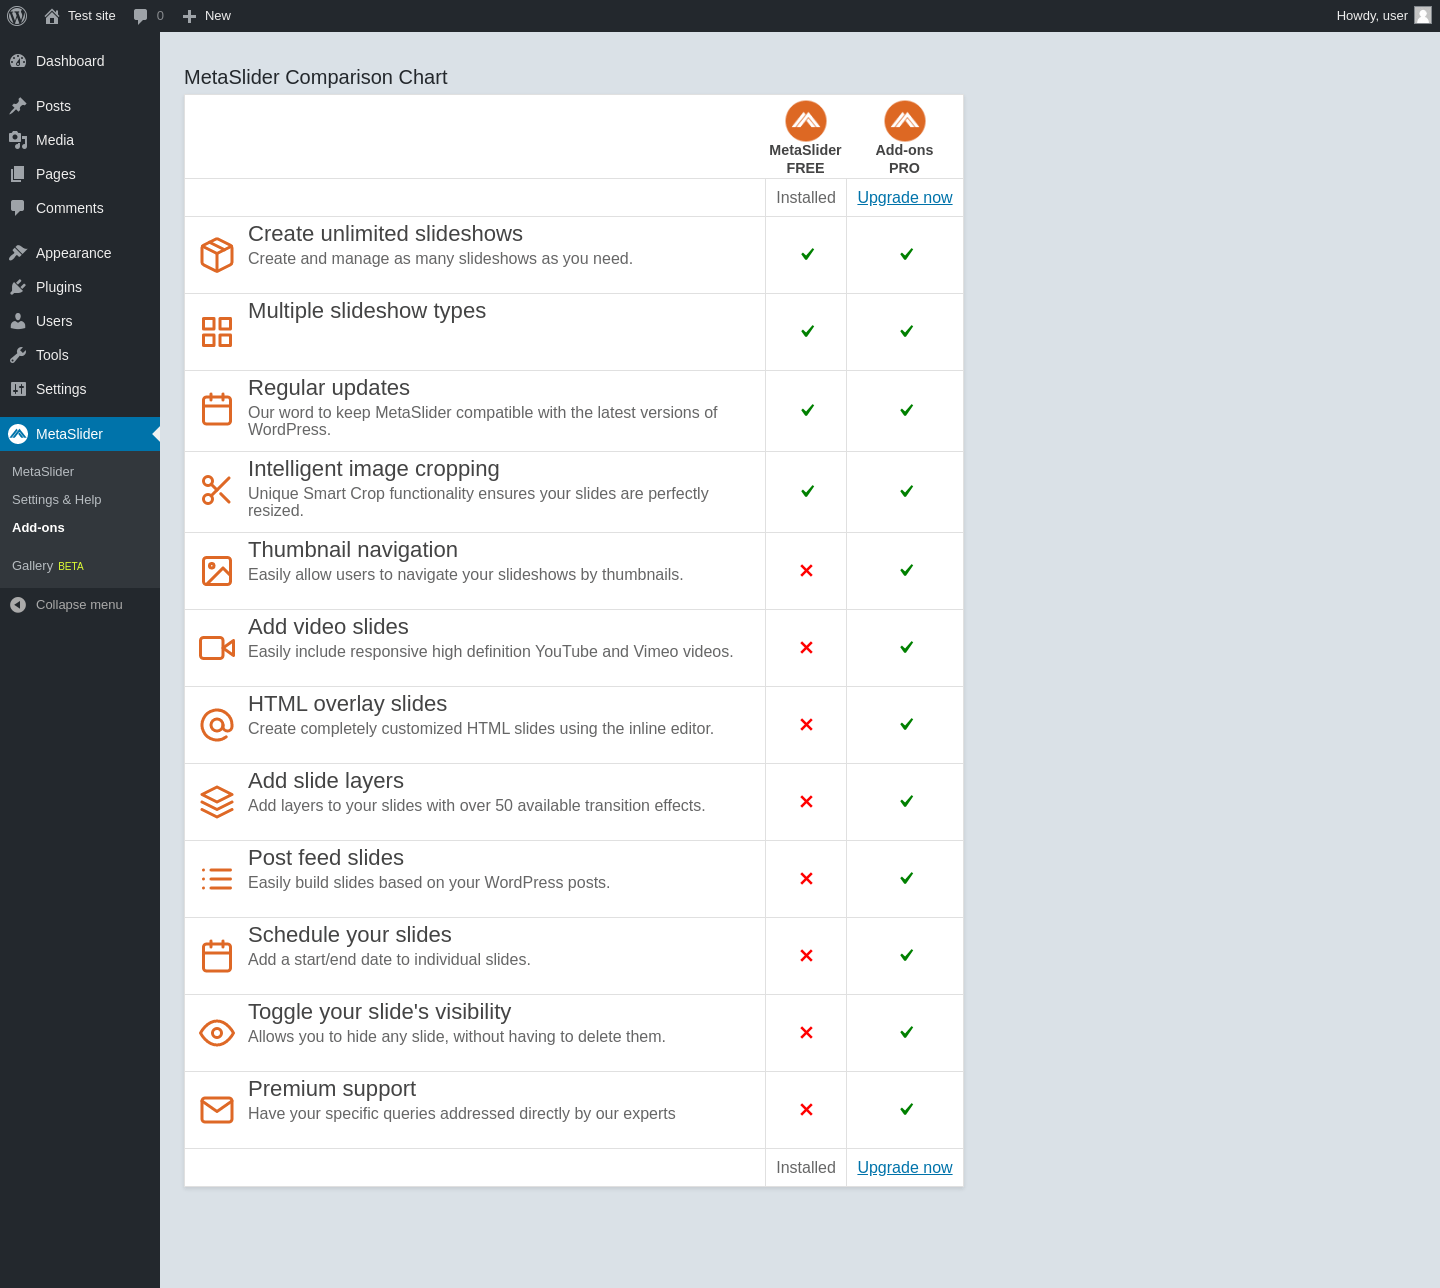The image size is (1440, 1288).
Task: Click the Intelligent image cropping heading
Action: tap(374, 469)
